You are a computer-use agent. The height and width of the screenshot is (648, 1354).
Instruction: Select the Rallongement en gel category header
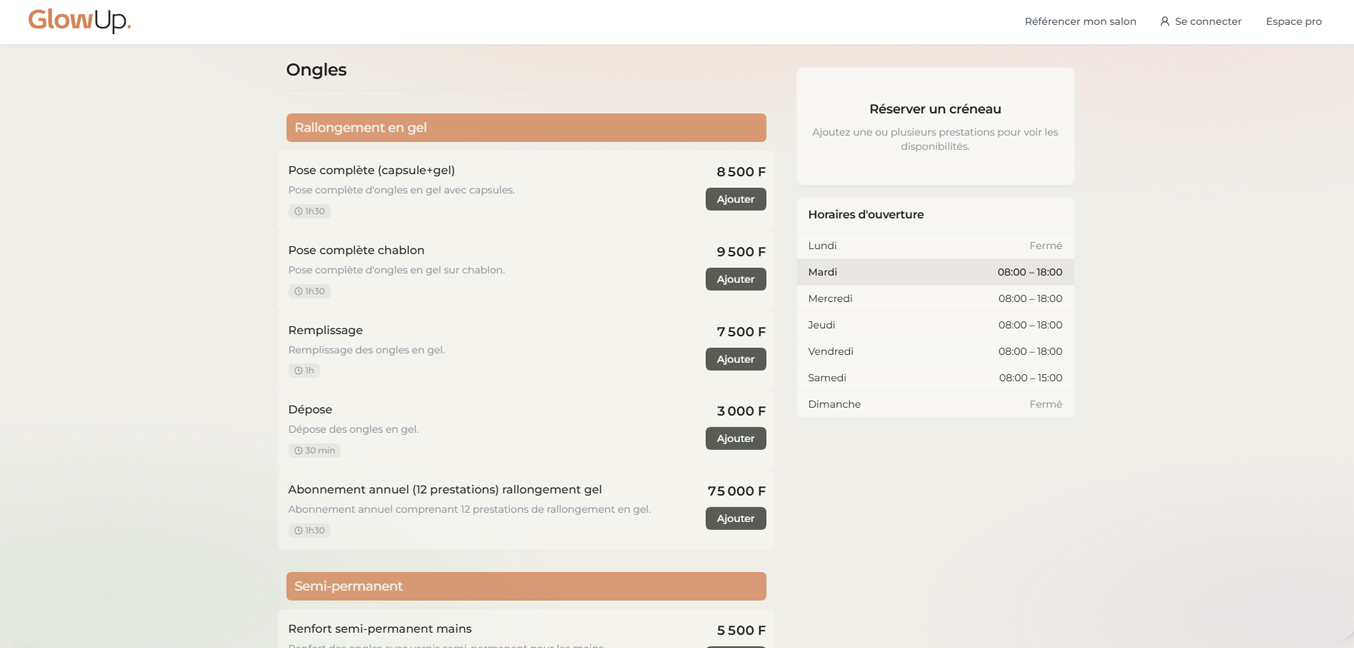[x=526, y=128]
